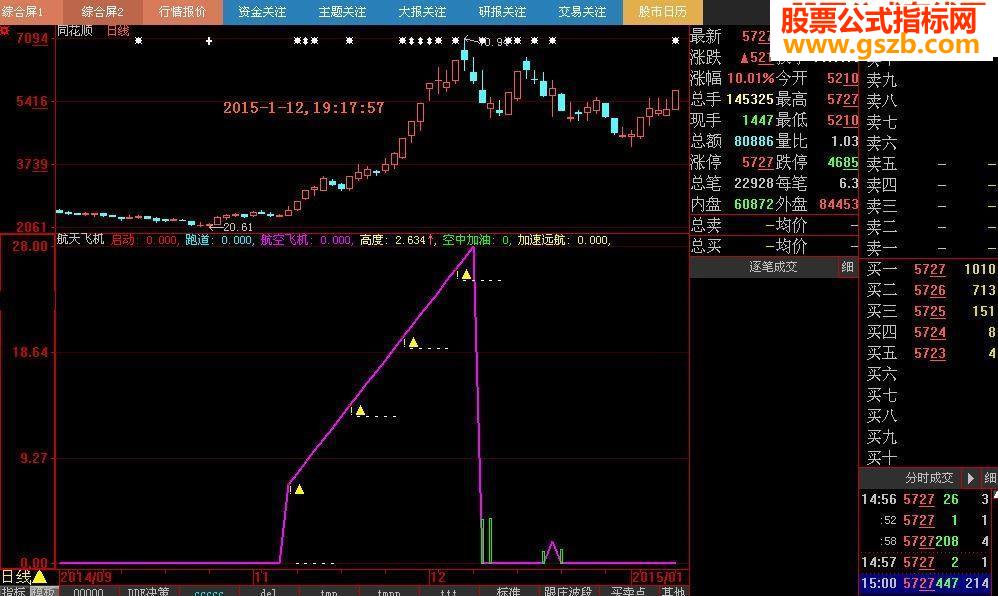Click the lowest yellow triangle signal marker
998x596 pixels.
coord(299,489)
